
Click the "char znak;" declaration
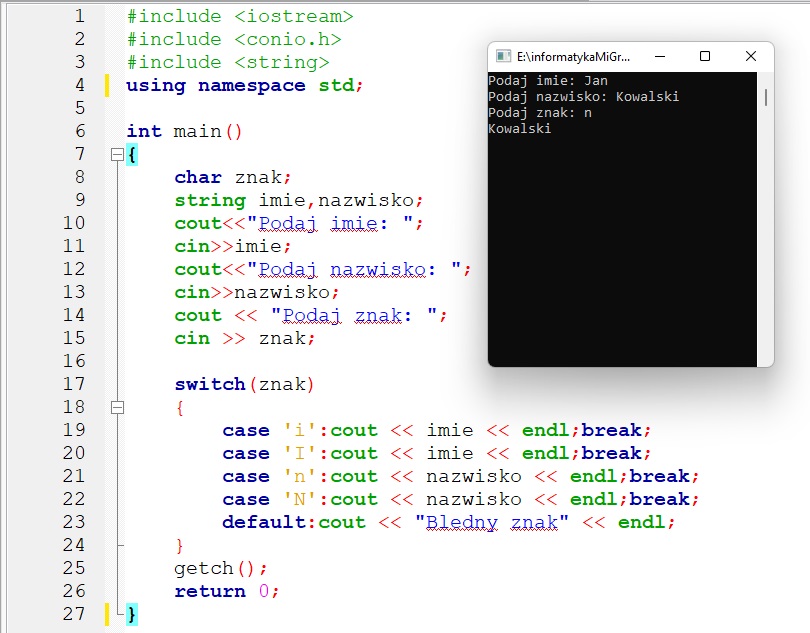[233, 177]
